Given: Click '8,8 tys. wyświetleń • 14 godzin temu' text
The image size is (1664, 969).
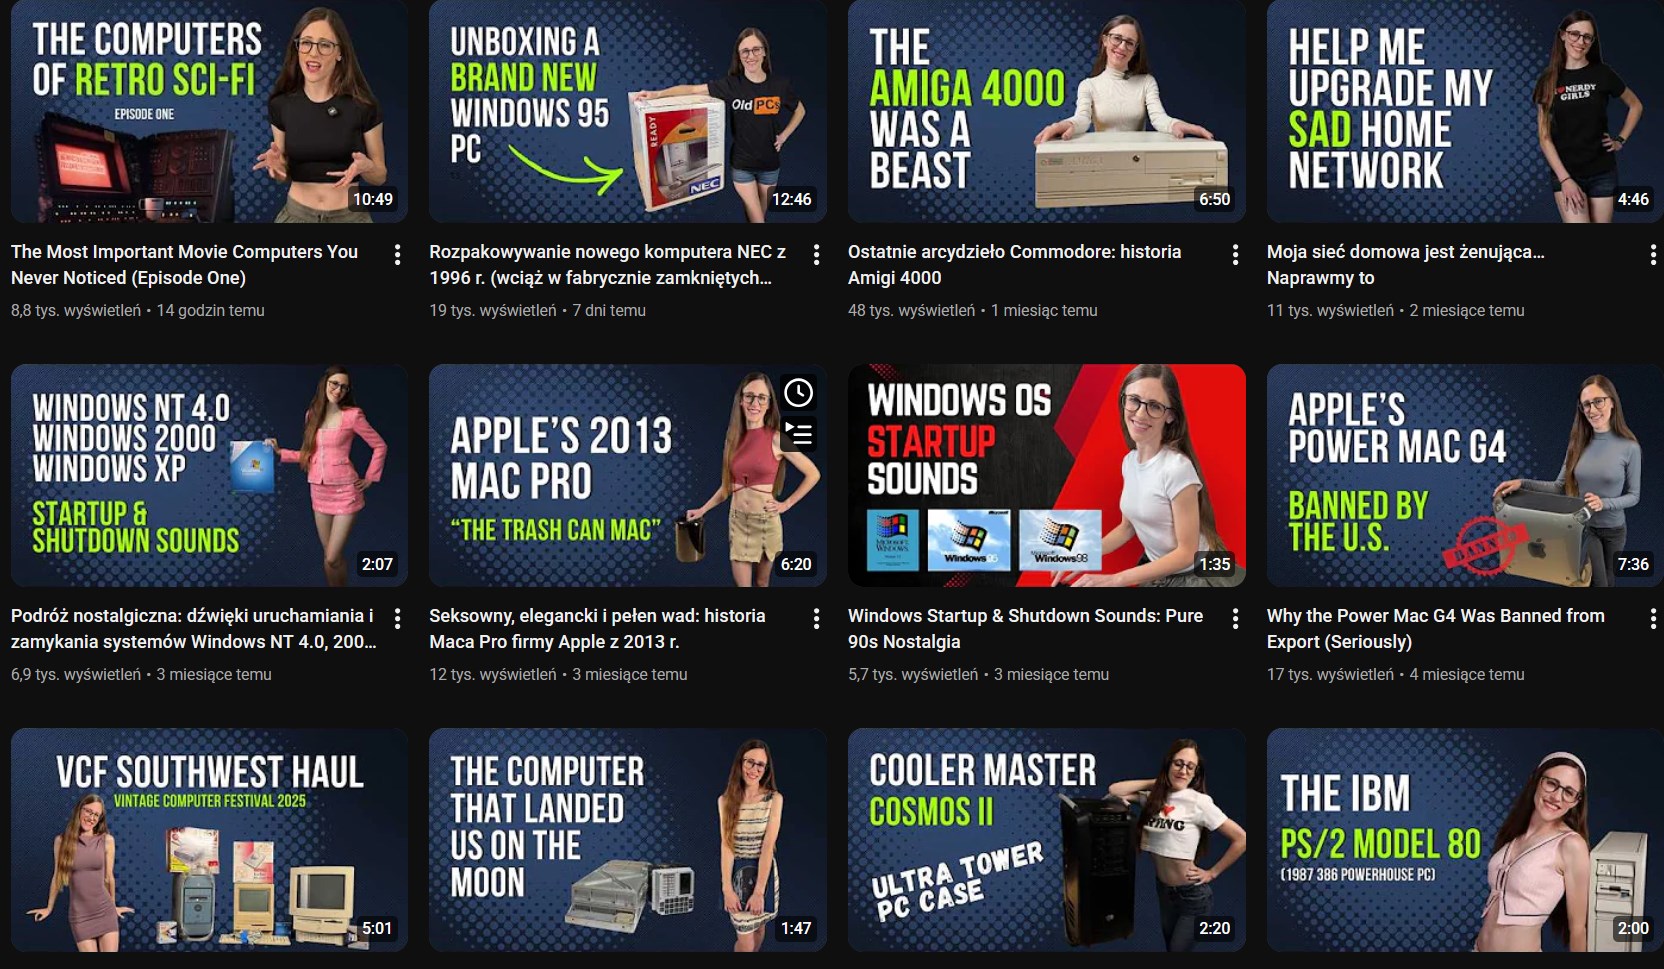Looking at the screenshot, I should [x=138, y=311].
